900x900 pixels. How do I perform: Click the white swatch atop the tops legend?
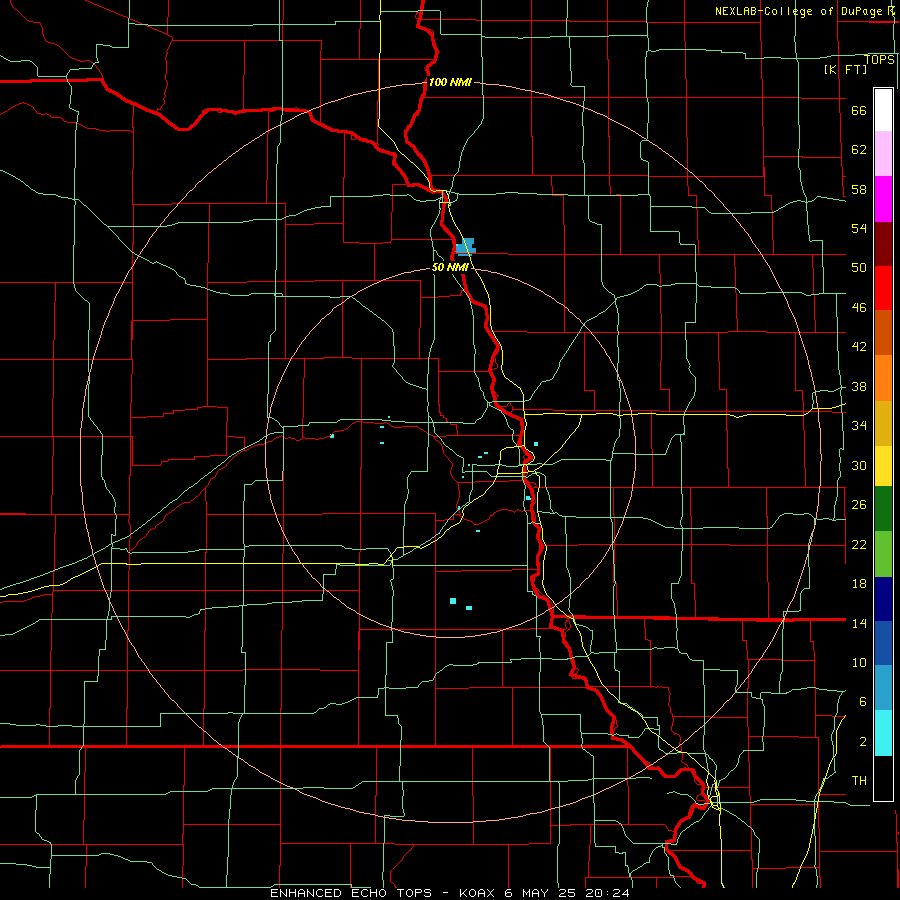tap(883, 110)
